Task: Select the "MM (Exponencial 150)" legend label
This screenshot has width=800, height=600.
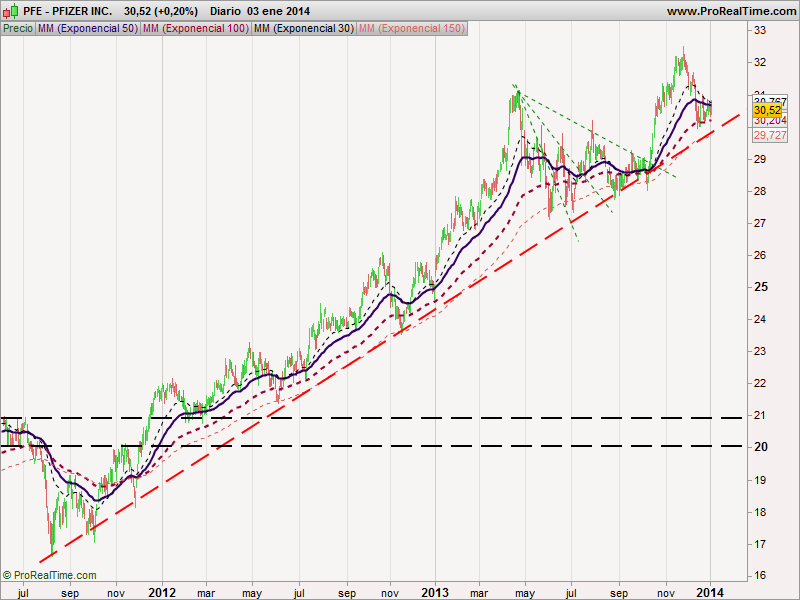Action: (x=412, y=29)
